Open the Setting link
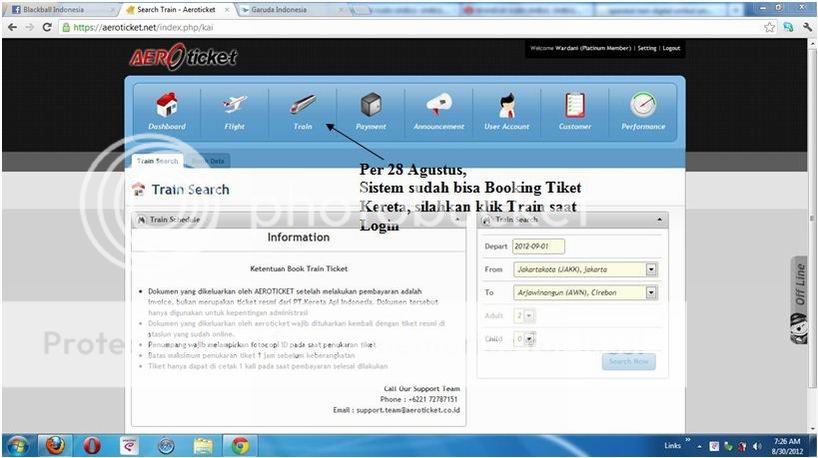Image resolution: width=818 pixels, height=458 pixels. click(647, 48)
